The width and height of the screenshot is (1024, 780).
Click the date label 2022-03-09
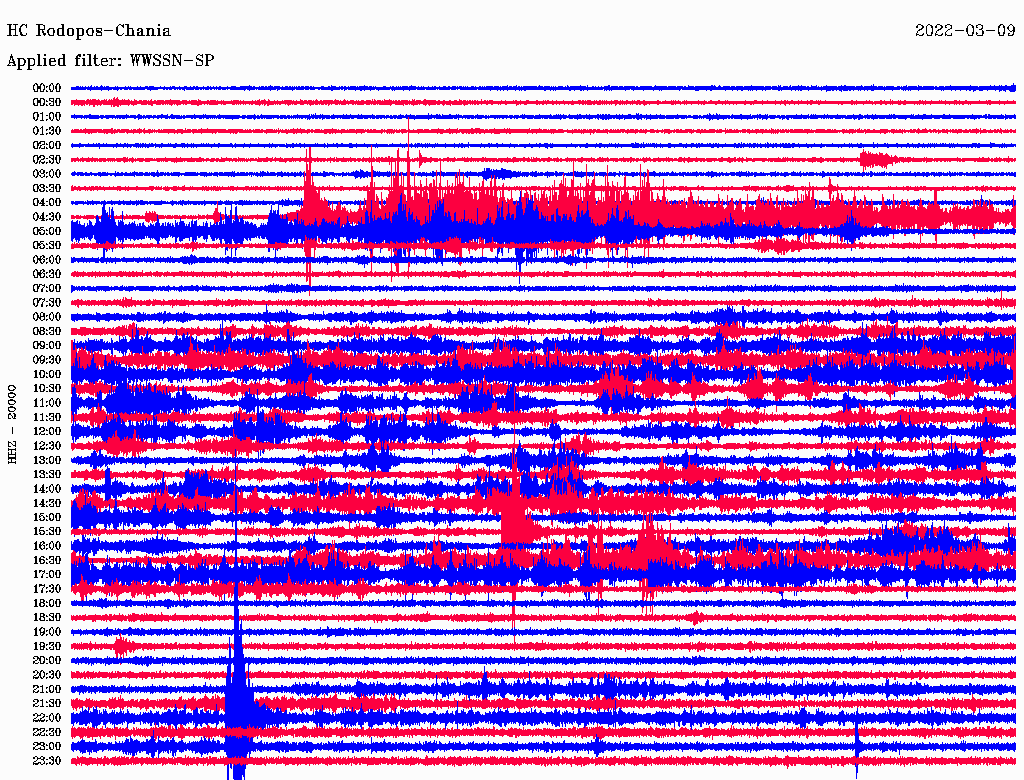click(965, 31)
